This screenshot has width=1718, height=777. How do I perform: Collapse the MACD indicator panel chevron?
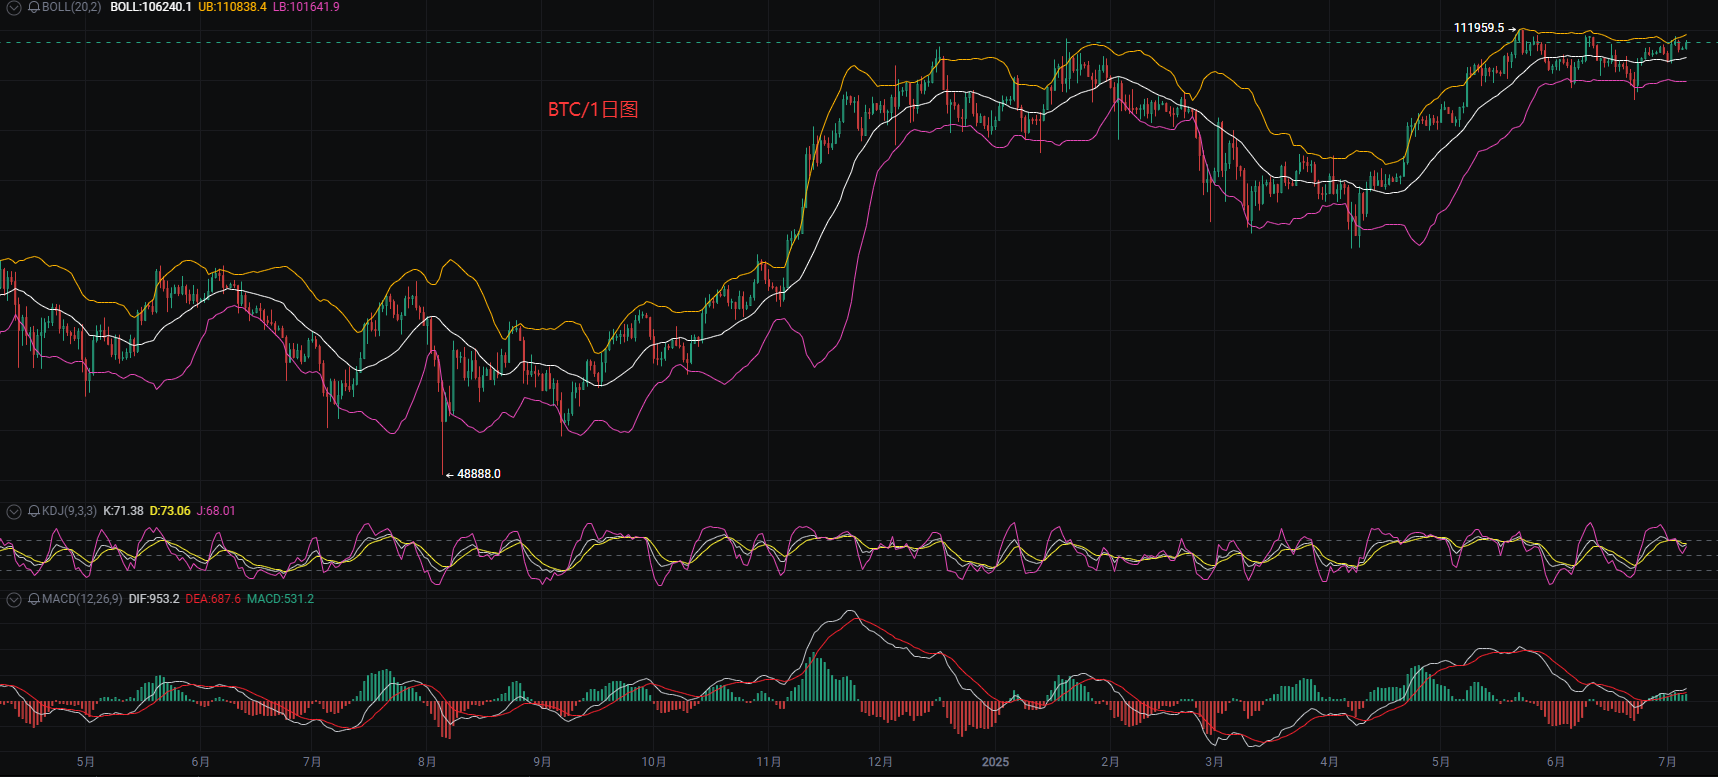click(14, 599)
